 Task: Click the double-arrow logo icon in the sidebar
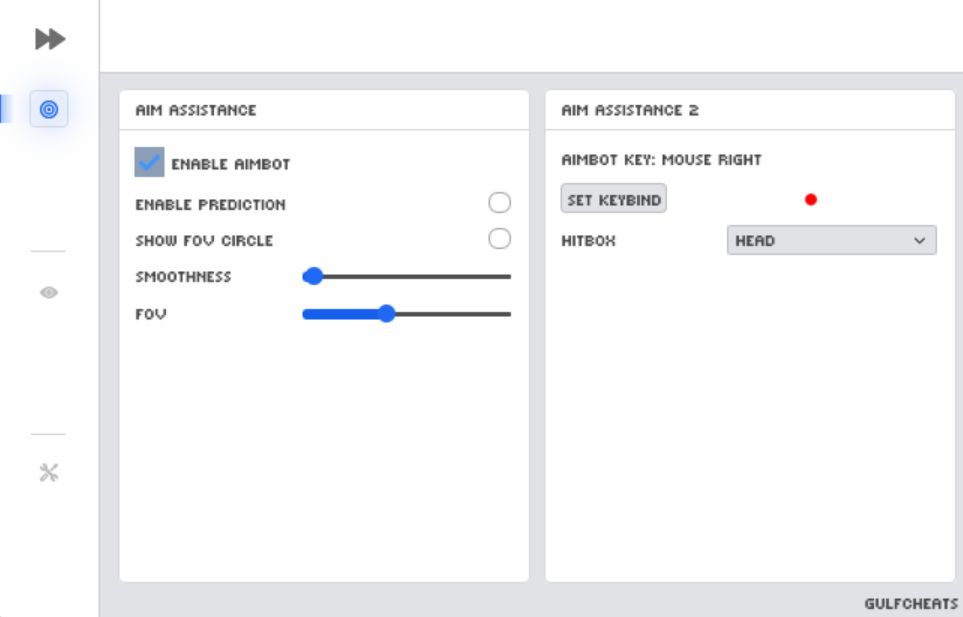coord(49,39)
